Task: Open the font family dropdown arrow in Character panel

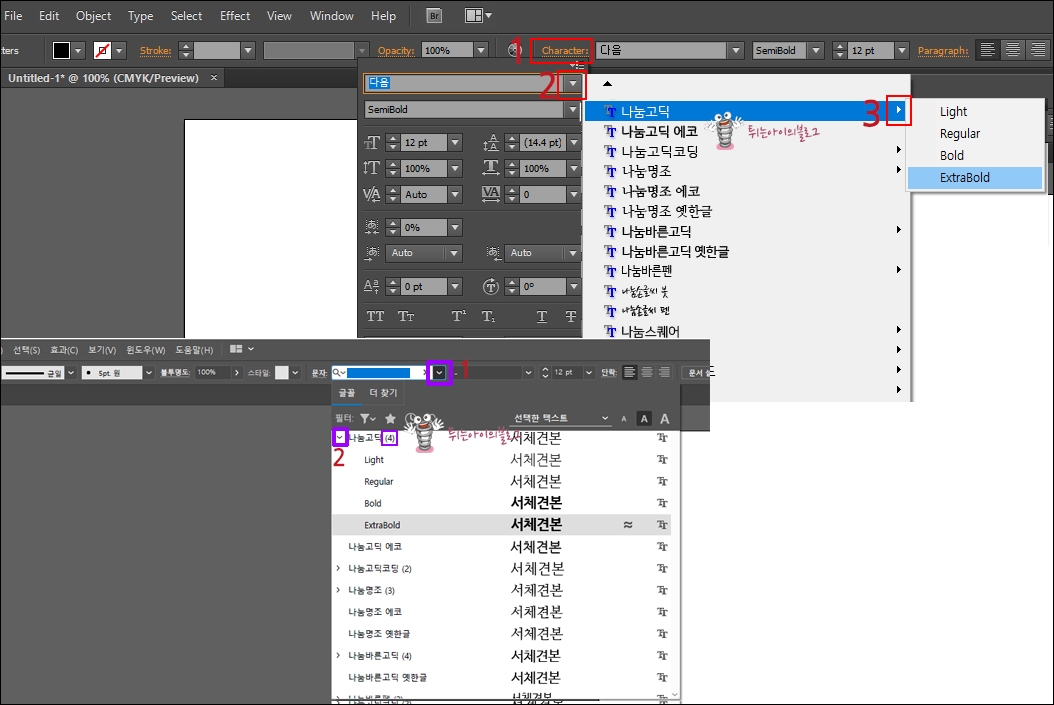Action: pos(573,83)
